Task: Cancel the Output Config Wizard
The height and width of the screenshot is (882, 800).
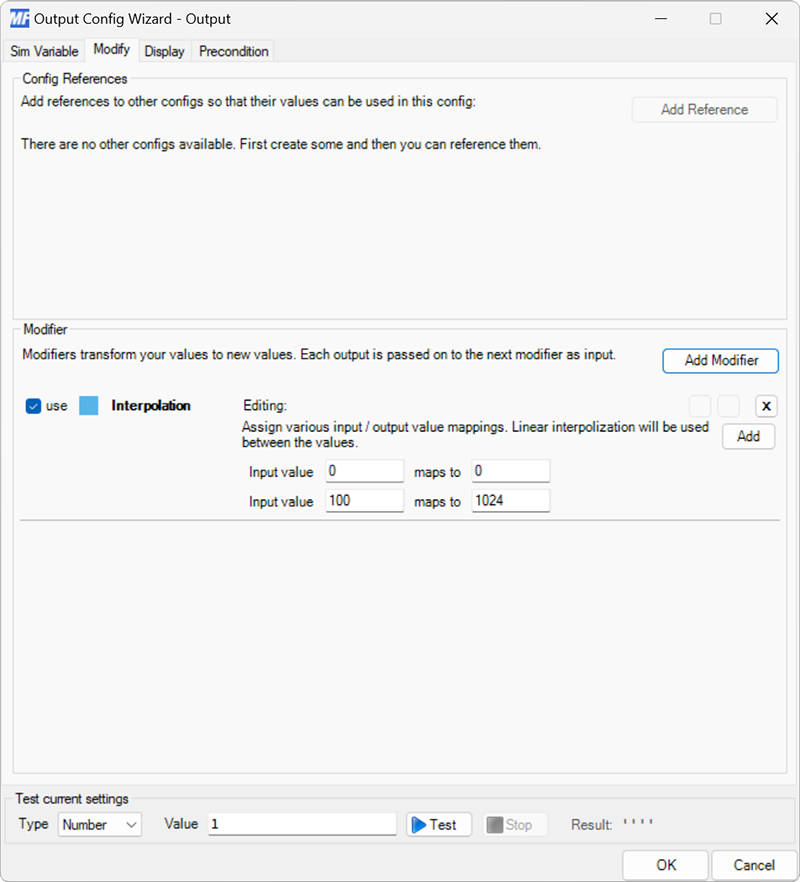Action: coord(753,865)
